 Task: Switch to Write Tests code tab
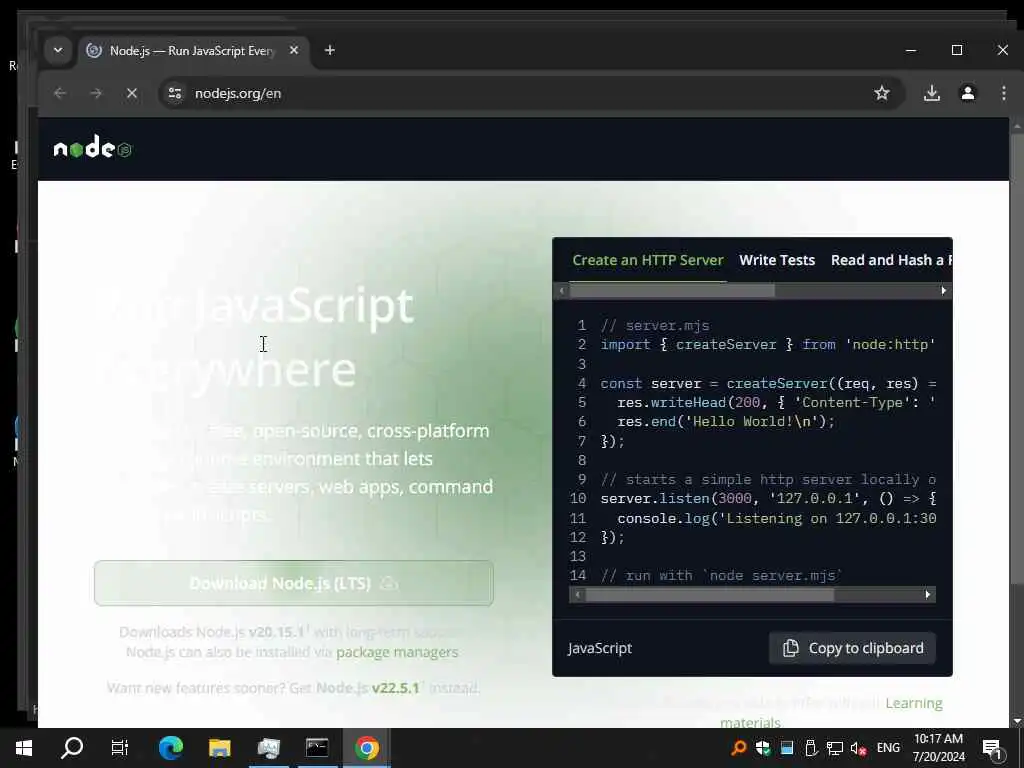777,260
